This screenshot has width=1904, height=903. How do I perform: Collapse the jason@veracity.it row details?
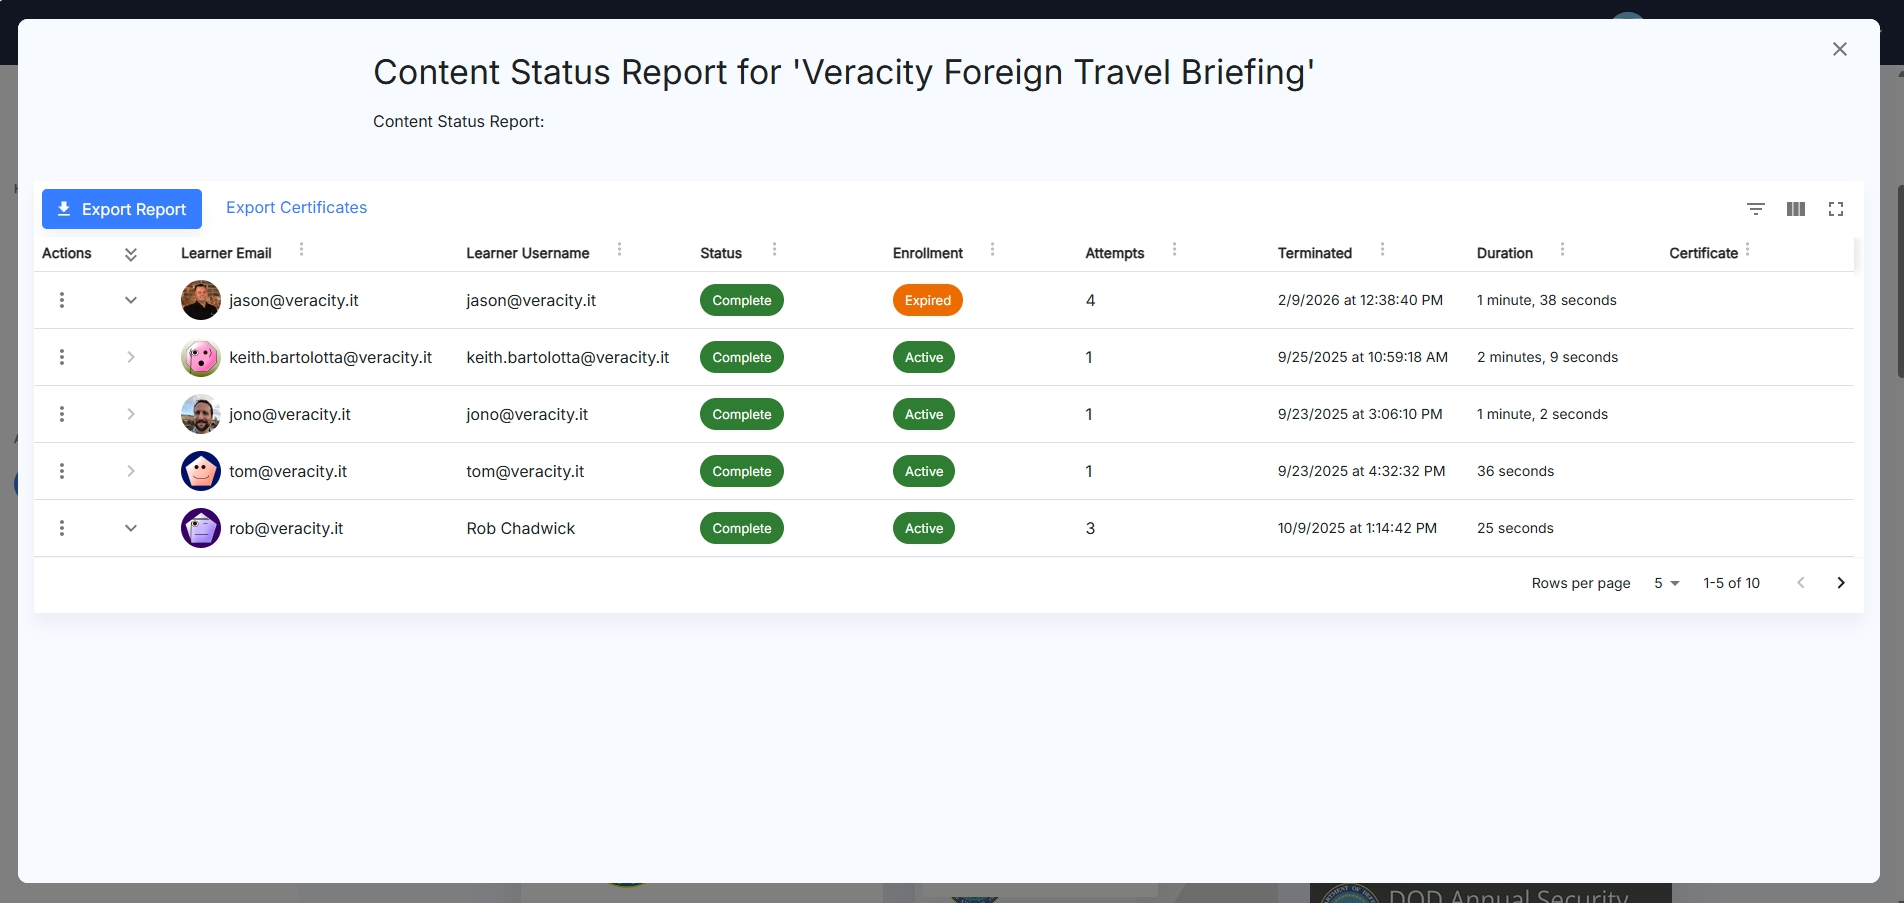[131, 300]
